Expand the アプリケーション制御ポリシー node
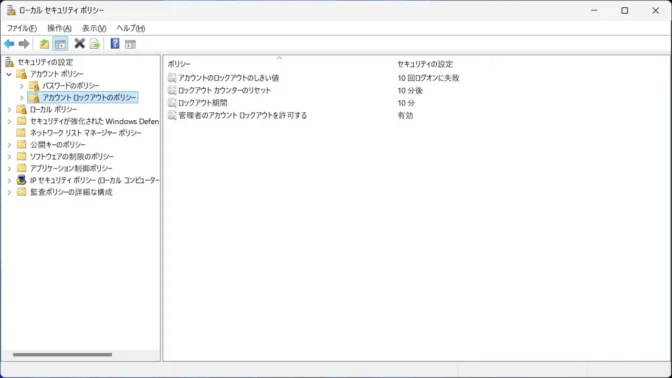The height and width of the screenshot is (378, 672). (9, 168)
